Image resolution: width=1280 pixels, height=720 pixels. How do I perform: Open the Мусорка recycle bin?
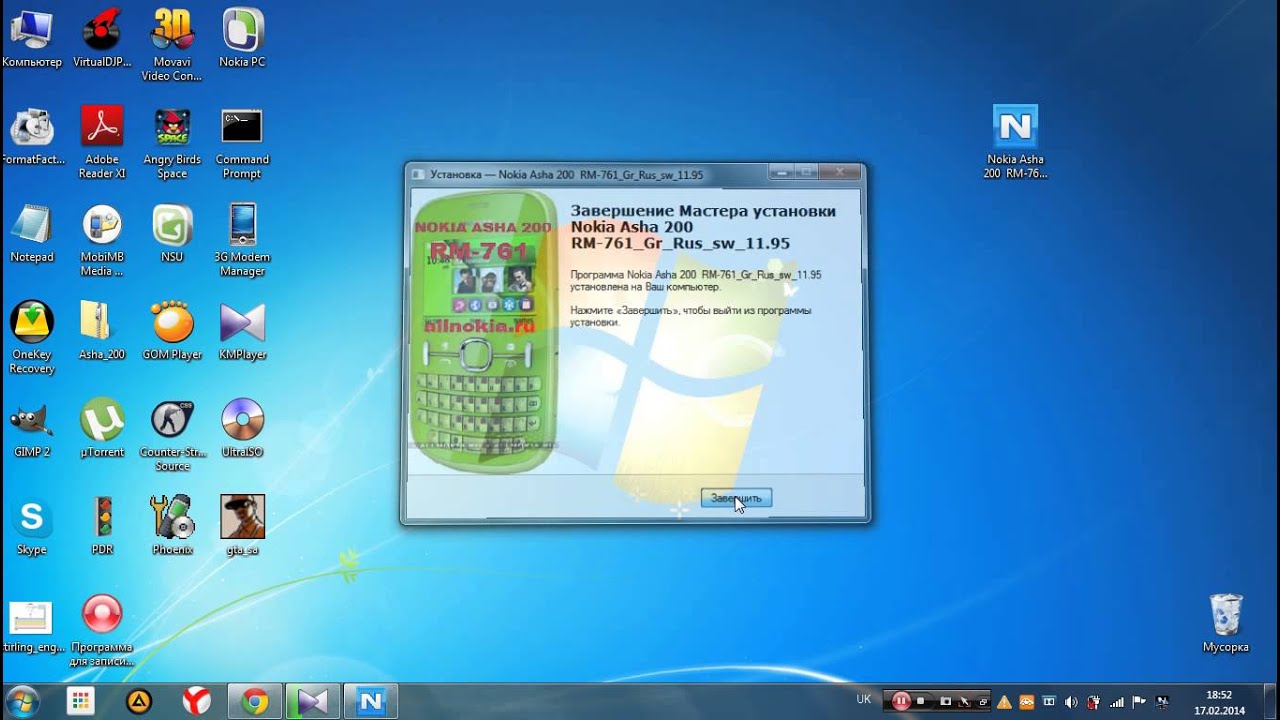click(x=1226, y=623)
